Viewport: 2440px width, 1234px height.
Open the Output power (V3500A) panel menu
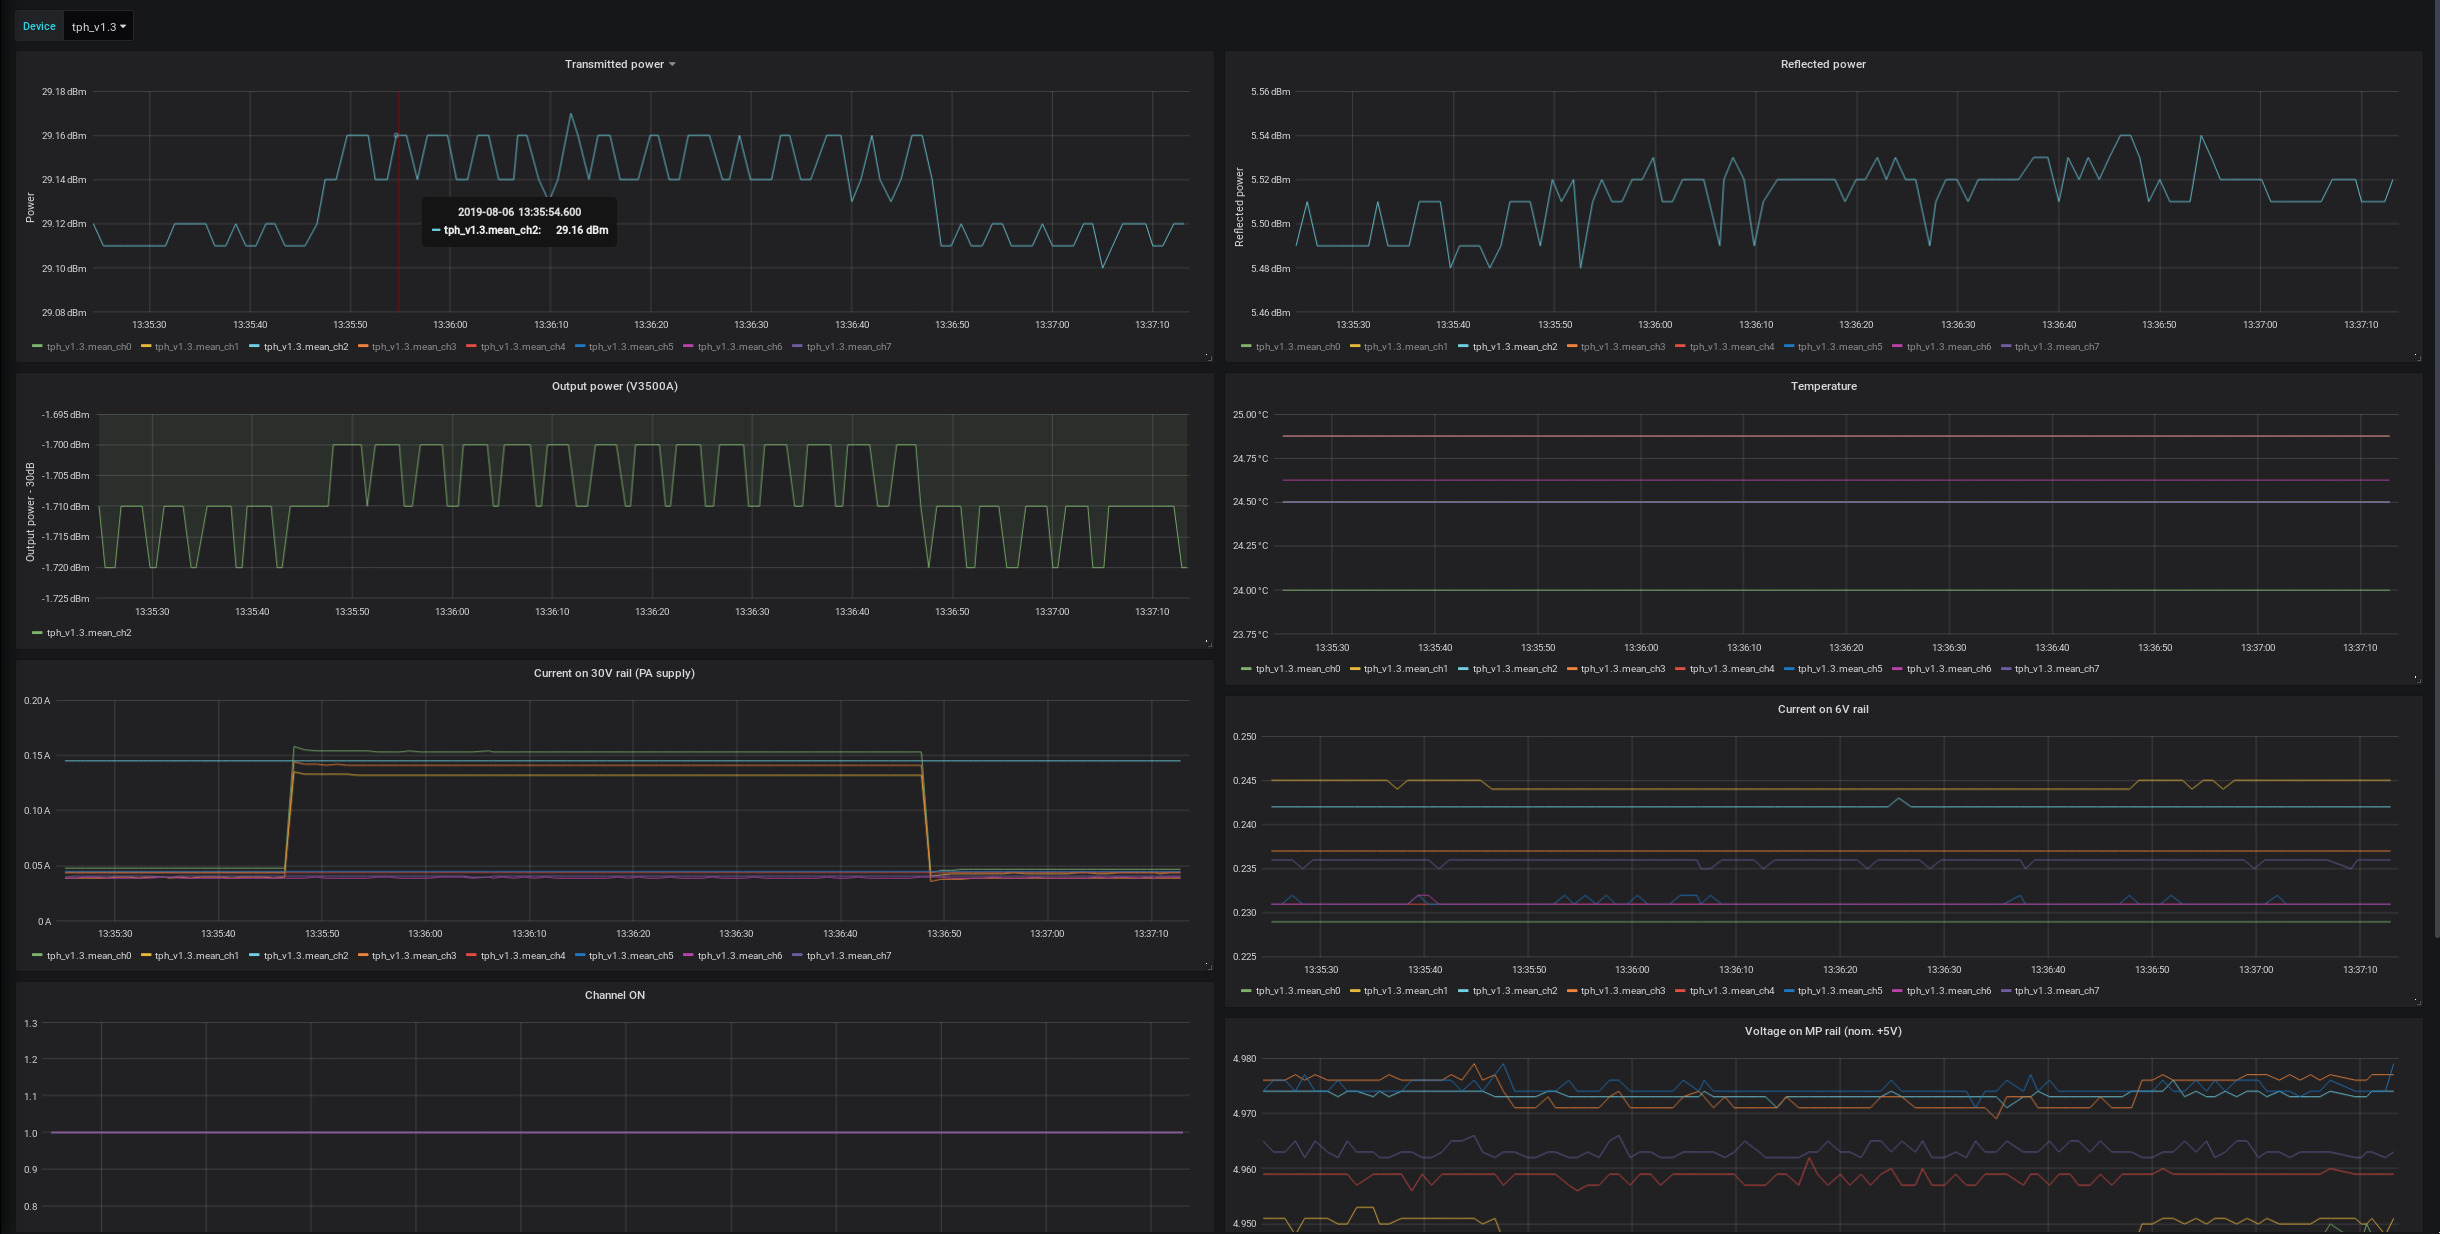click(x=617, y=385)
